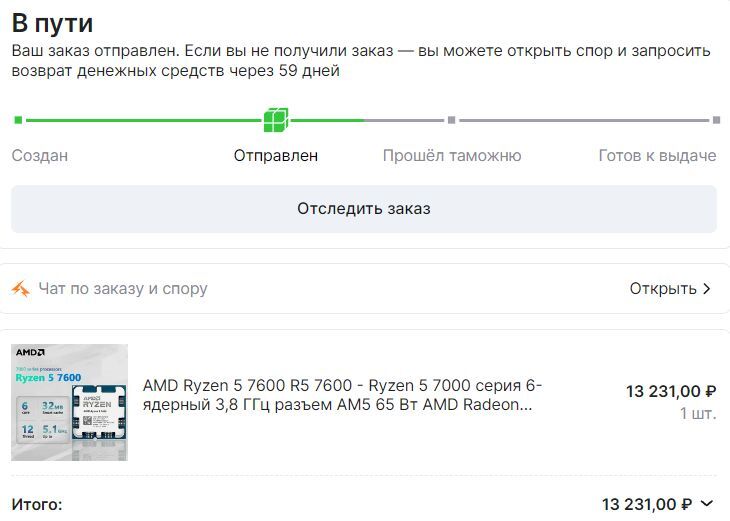The height and width of the screenshot is (521, 730).
Task: Click the order shipped description text
Action: (x=361, y=61)
